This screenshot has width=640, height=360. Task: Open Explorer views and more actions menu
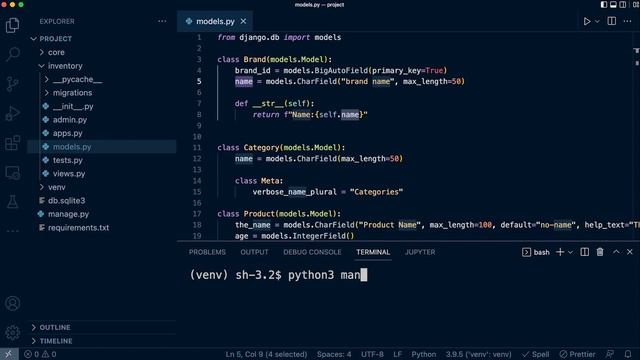click(162, 21)
